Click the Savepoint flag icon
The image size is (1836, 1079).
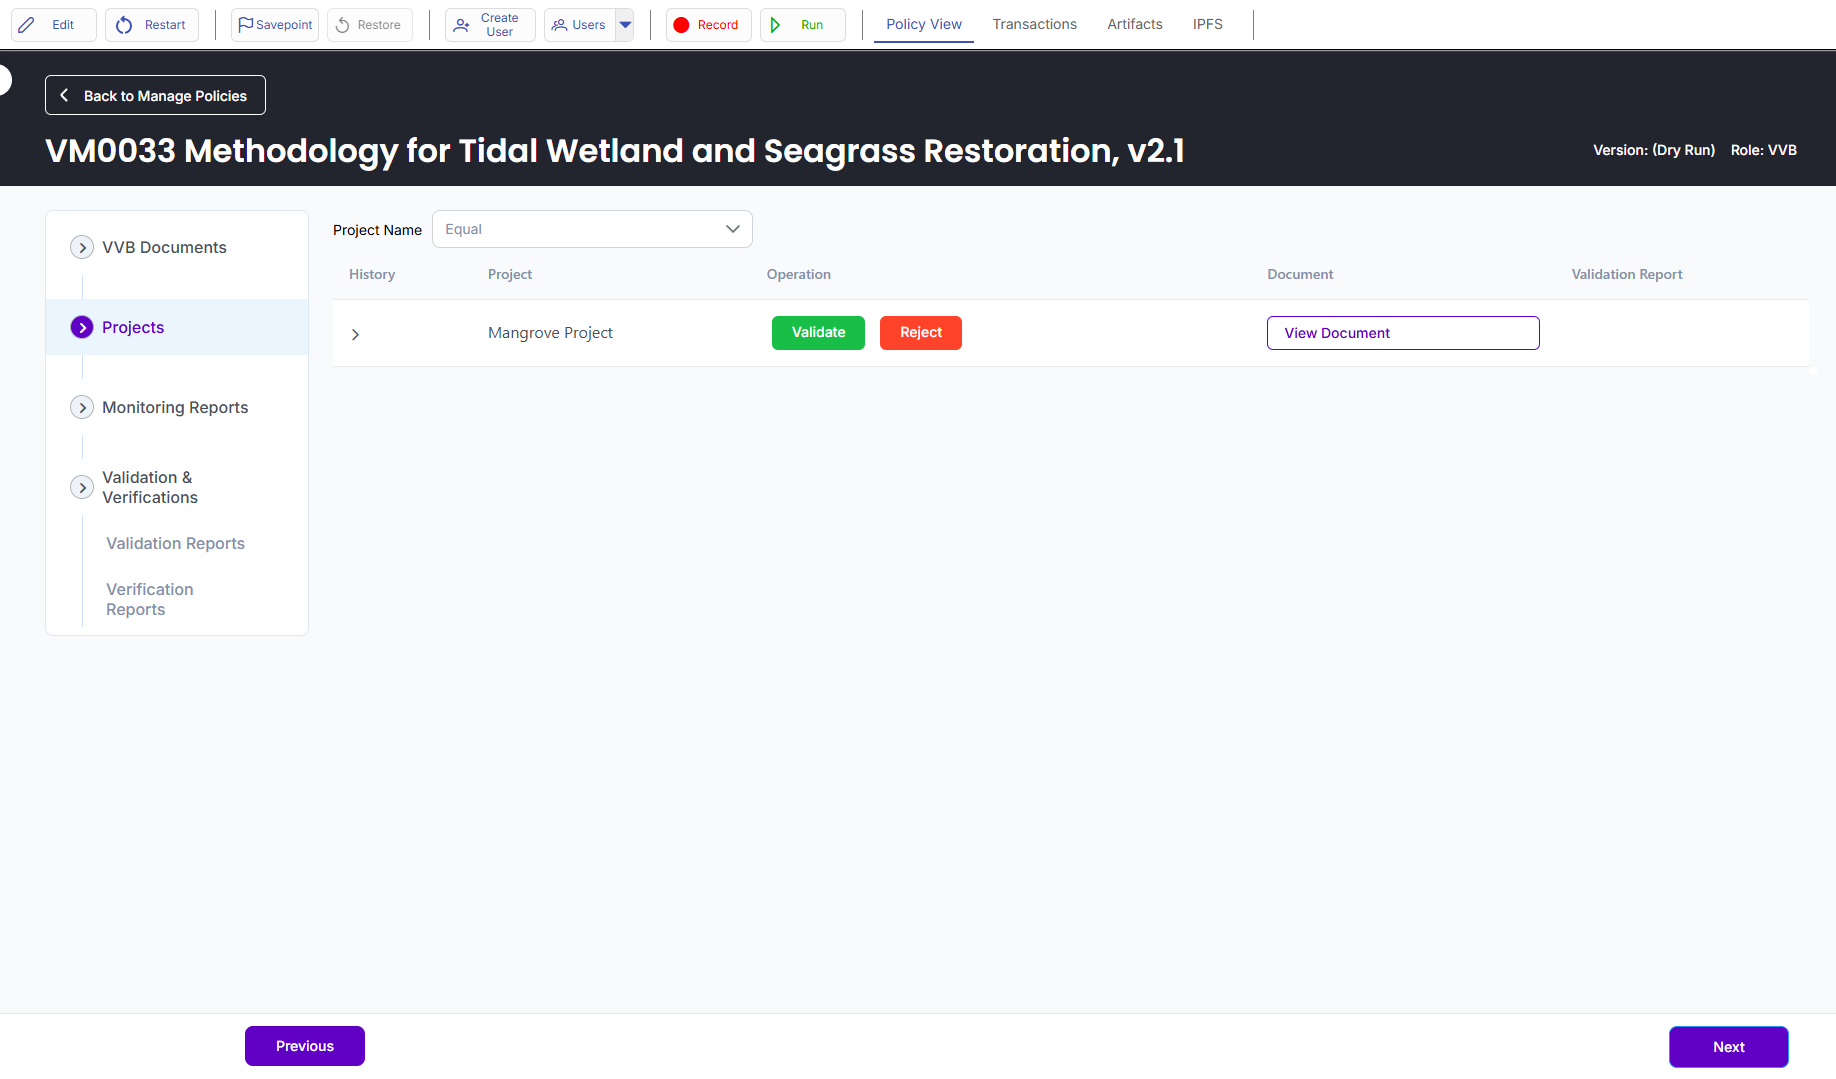pyautogui.click(x=245, y=25)
